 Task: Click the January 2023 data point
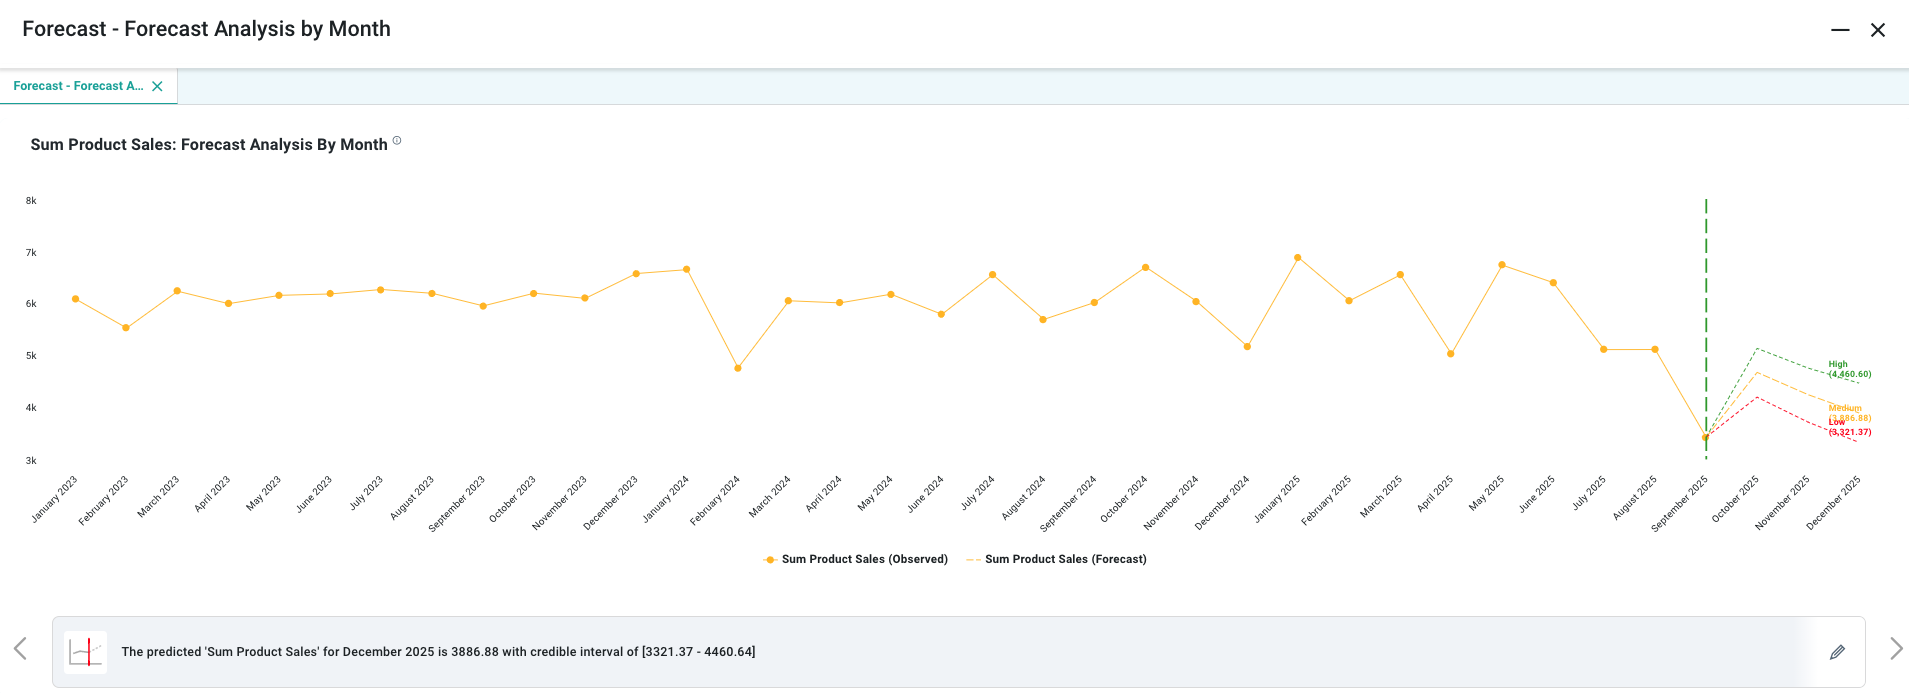75,299
